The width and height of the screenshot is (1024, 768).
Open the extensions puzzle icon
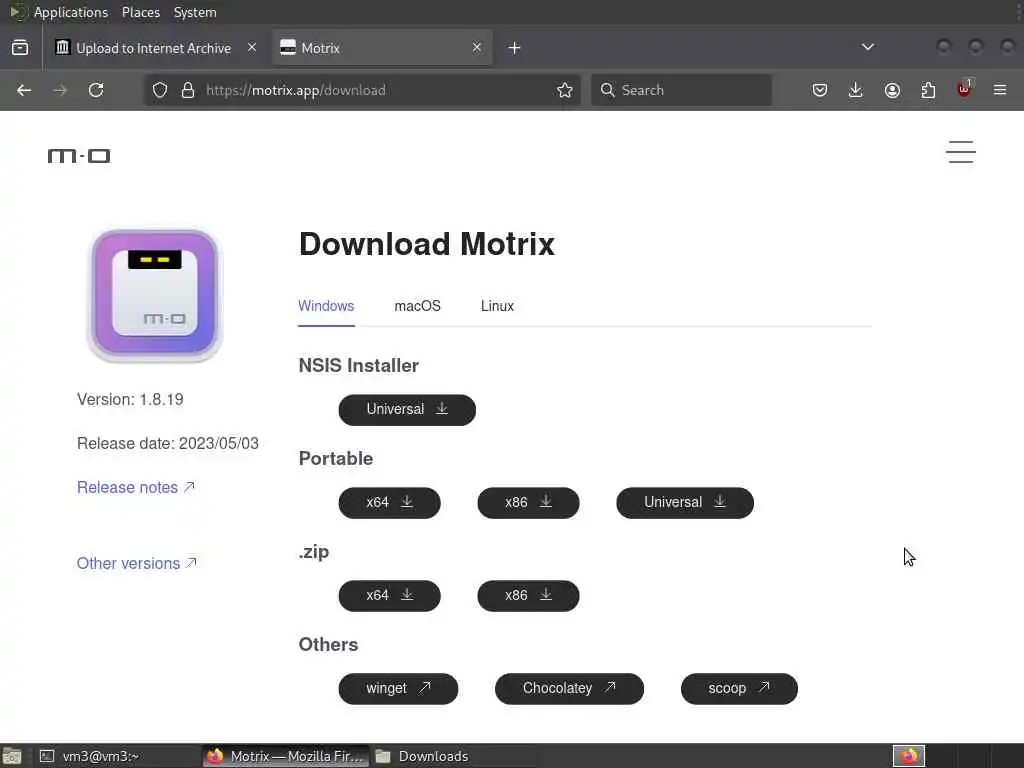[928, 90]
